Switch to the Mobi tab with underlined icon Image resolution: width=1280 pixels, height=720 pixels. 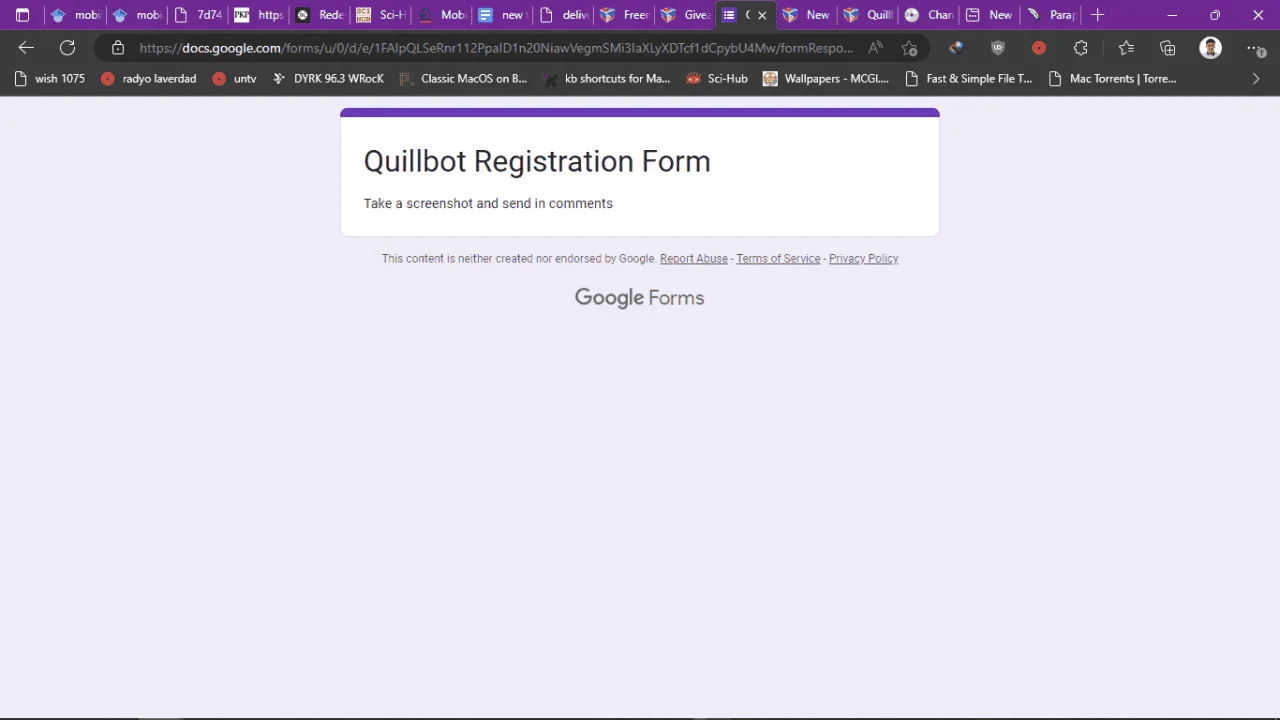pyautogui.click(x=441, y=15)
